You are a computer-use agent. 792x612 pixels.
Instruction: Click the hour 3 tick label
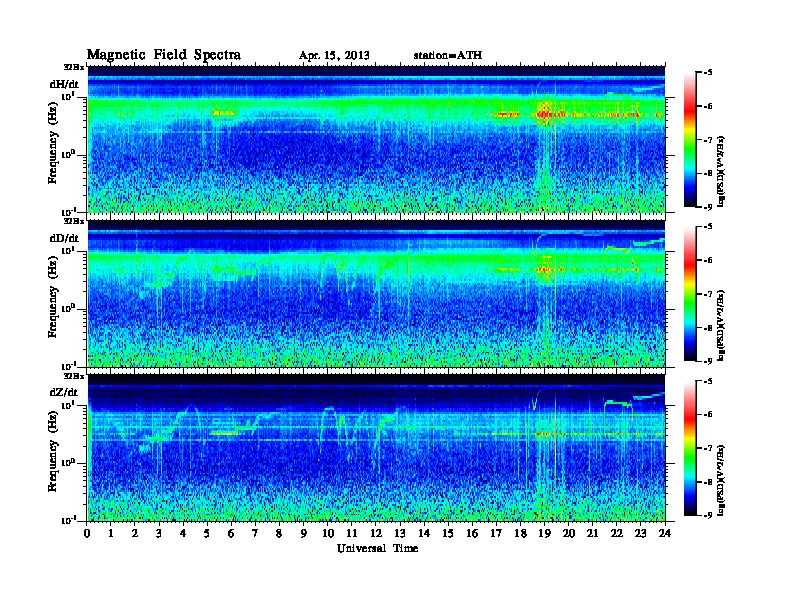[x=159, y=533]
